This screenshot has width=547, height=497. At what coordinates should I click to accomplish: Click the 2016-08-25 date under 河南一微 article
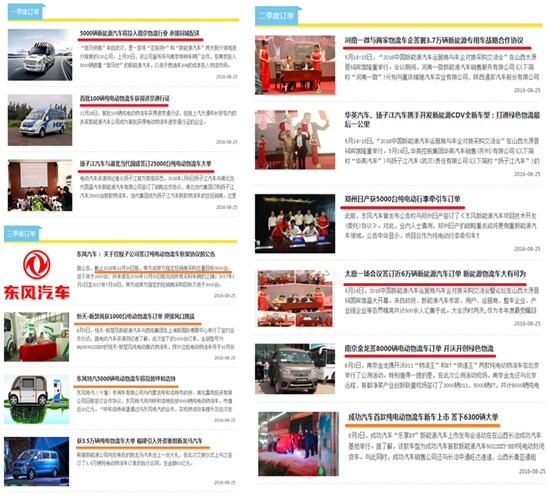[x=527, y=90]
